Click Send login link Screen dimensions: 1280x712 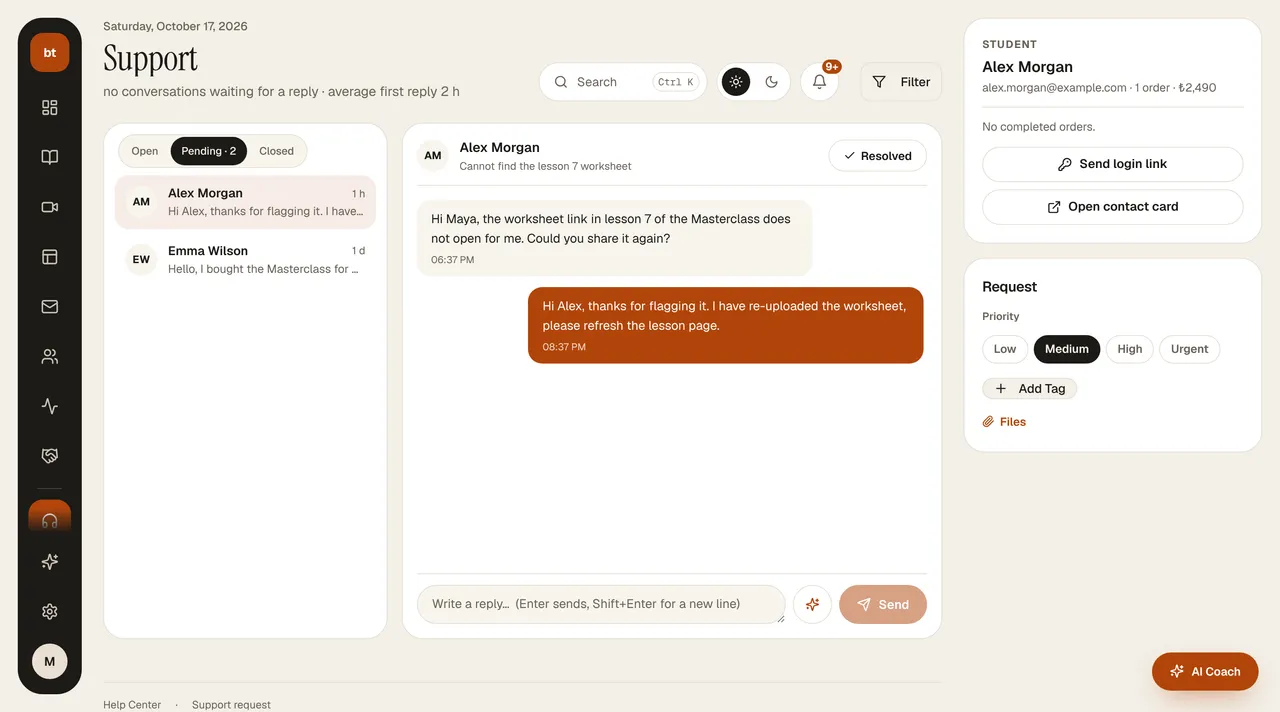[x=1113, y=164]
